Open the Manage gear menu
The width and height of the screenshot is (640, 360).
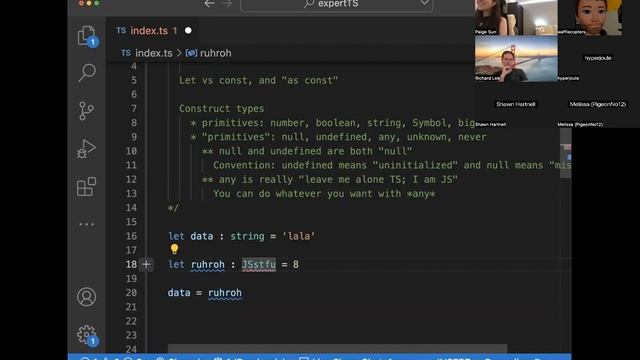pos(87,335)
